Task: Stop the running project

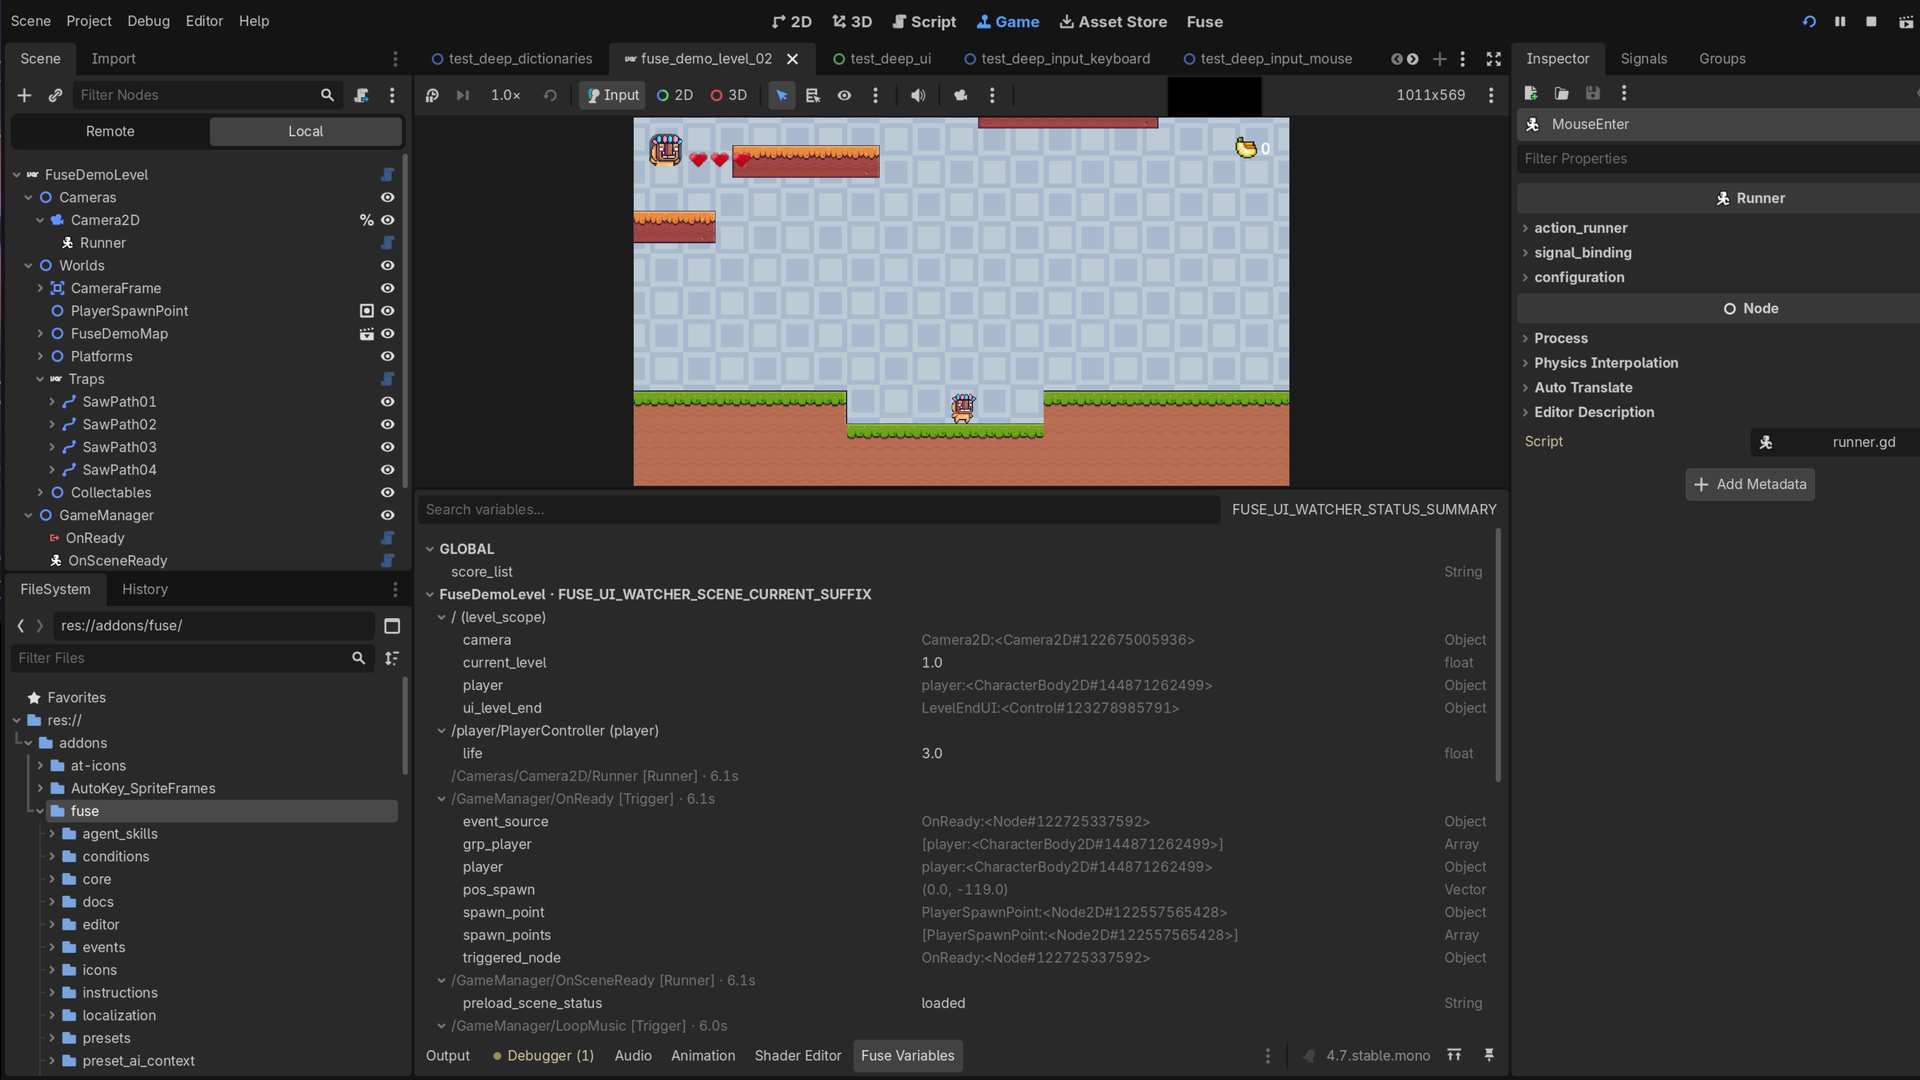Action: [1871, 21]
